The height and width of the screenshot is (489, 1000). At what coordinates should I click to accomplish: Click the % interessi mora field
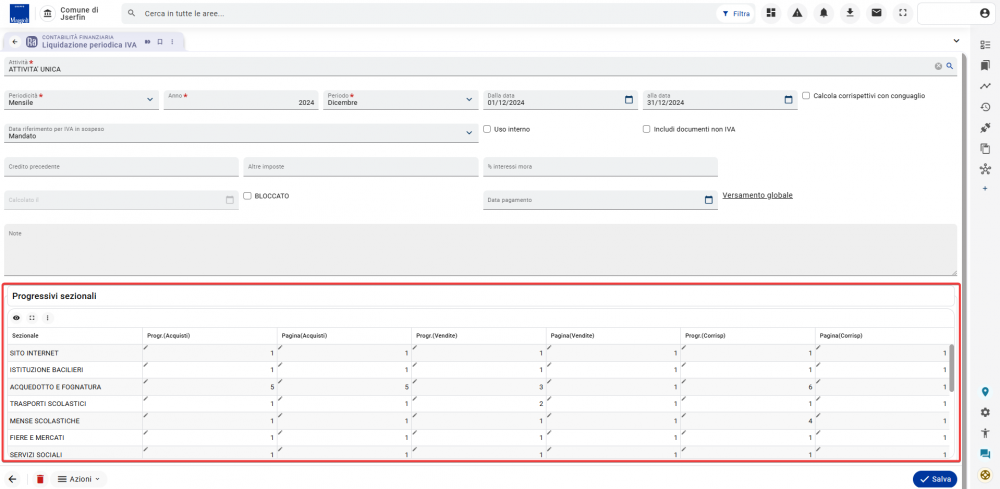coord(600,166)
